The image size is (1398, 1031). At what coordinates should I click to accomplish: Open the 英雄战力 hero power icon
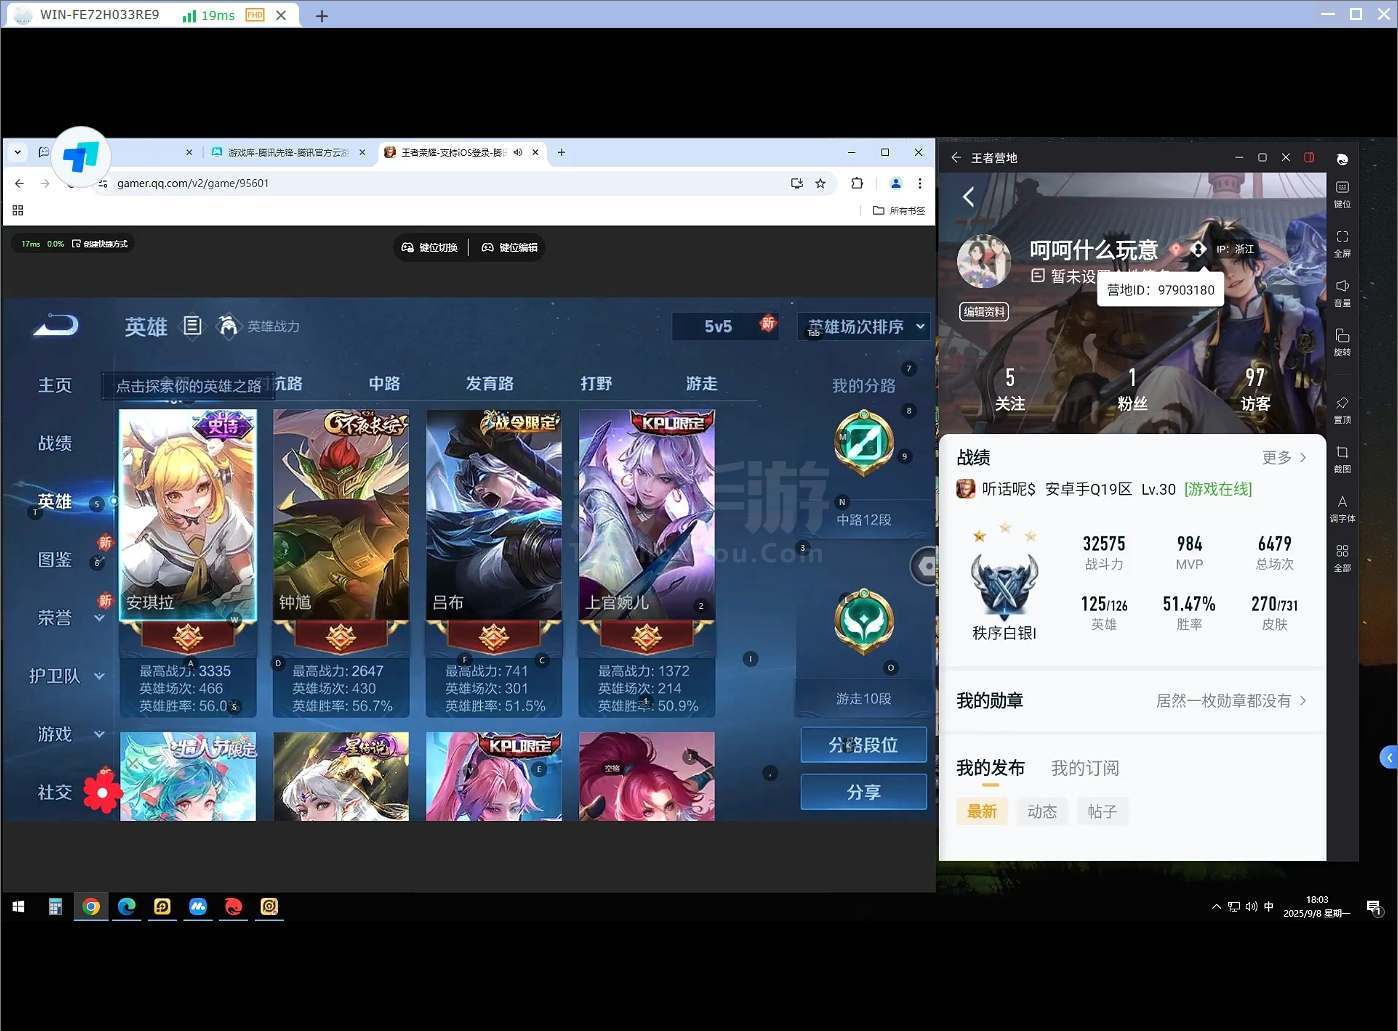click(229, 326)
